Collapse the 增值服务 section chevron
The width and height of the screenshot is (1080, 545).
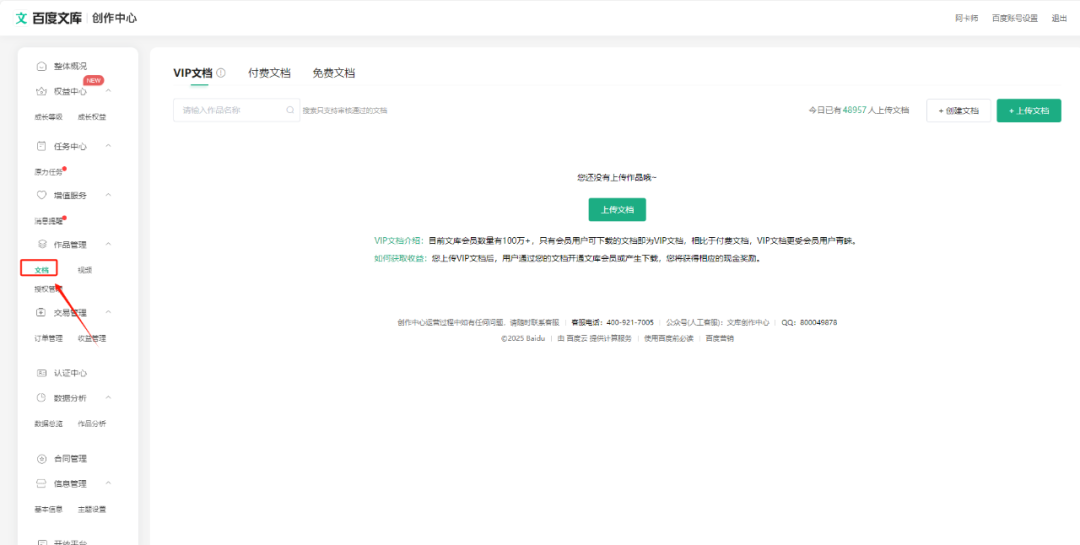[108, 195]
